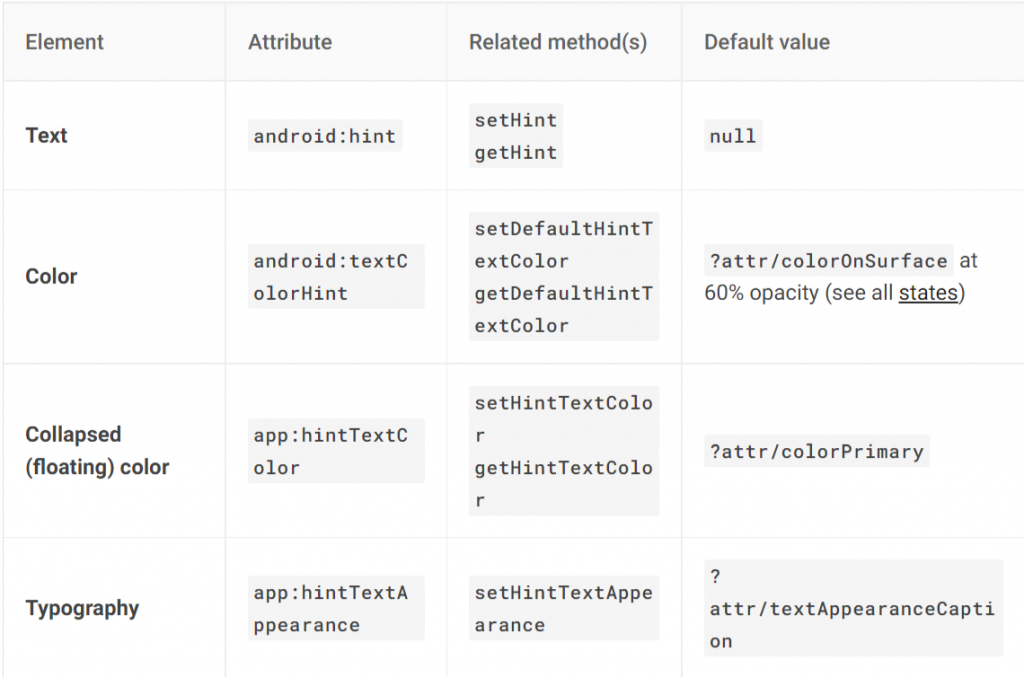Click the "Element" column header
Image resolution: width=1024 pixels, height=677 pixels.
click(x=64, y=42)
